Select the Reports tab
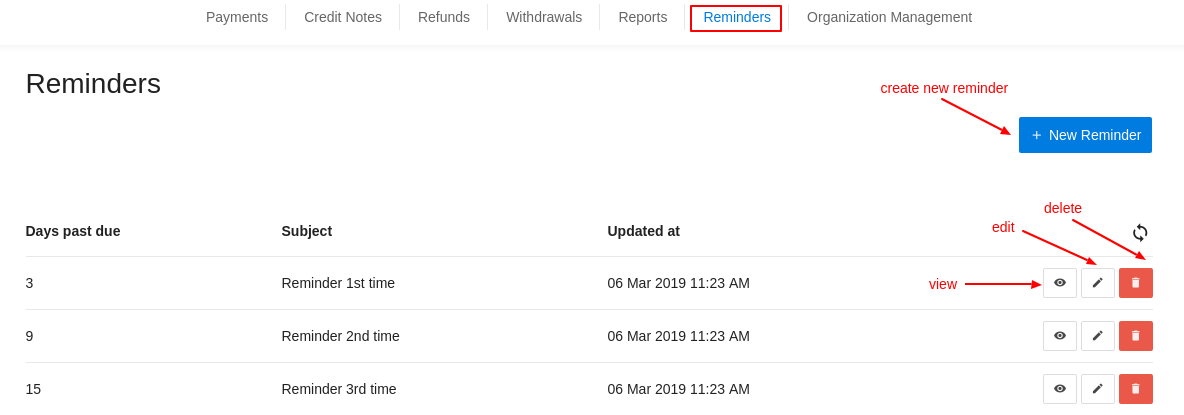1184x415 pixels. point(643,17)
